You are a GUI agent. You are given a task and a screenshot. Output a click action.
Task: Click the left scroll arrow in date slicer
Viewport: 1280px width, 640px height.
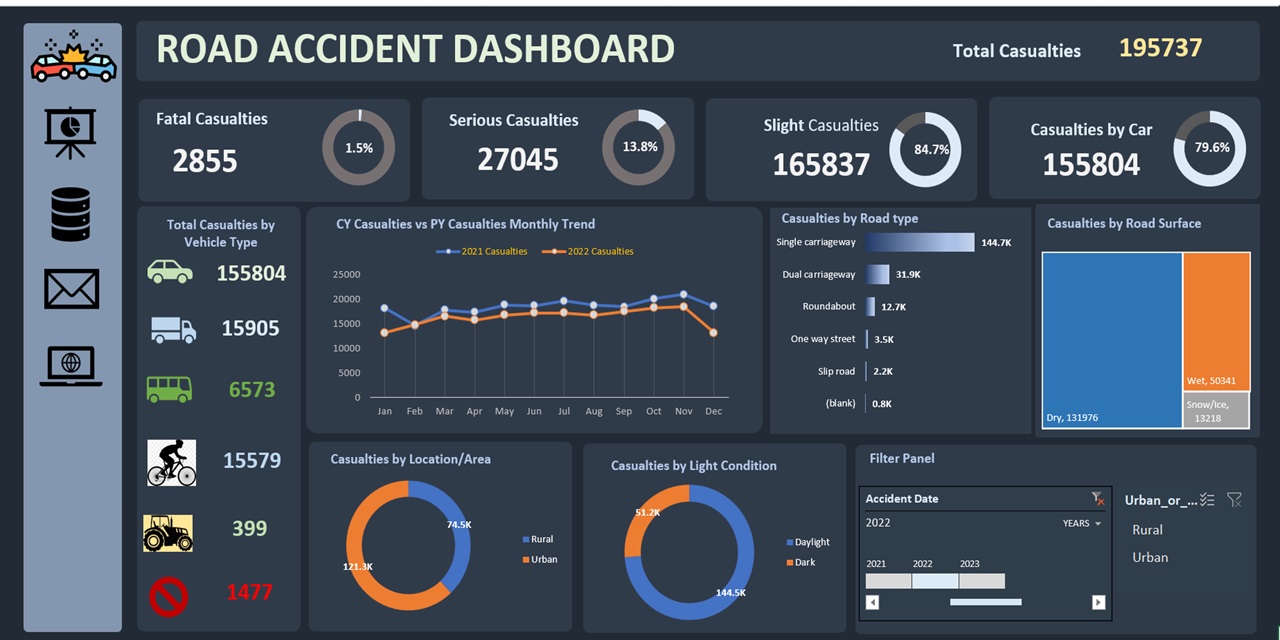pyautogui.click(x=870, y=602)
